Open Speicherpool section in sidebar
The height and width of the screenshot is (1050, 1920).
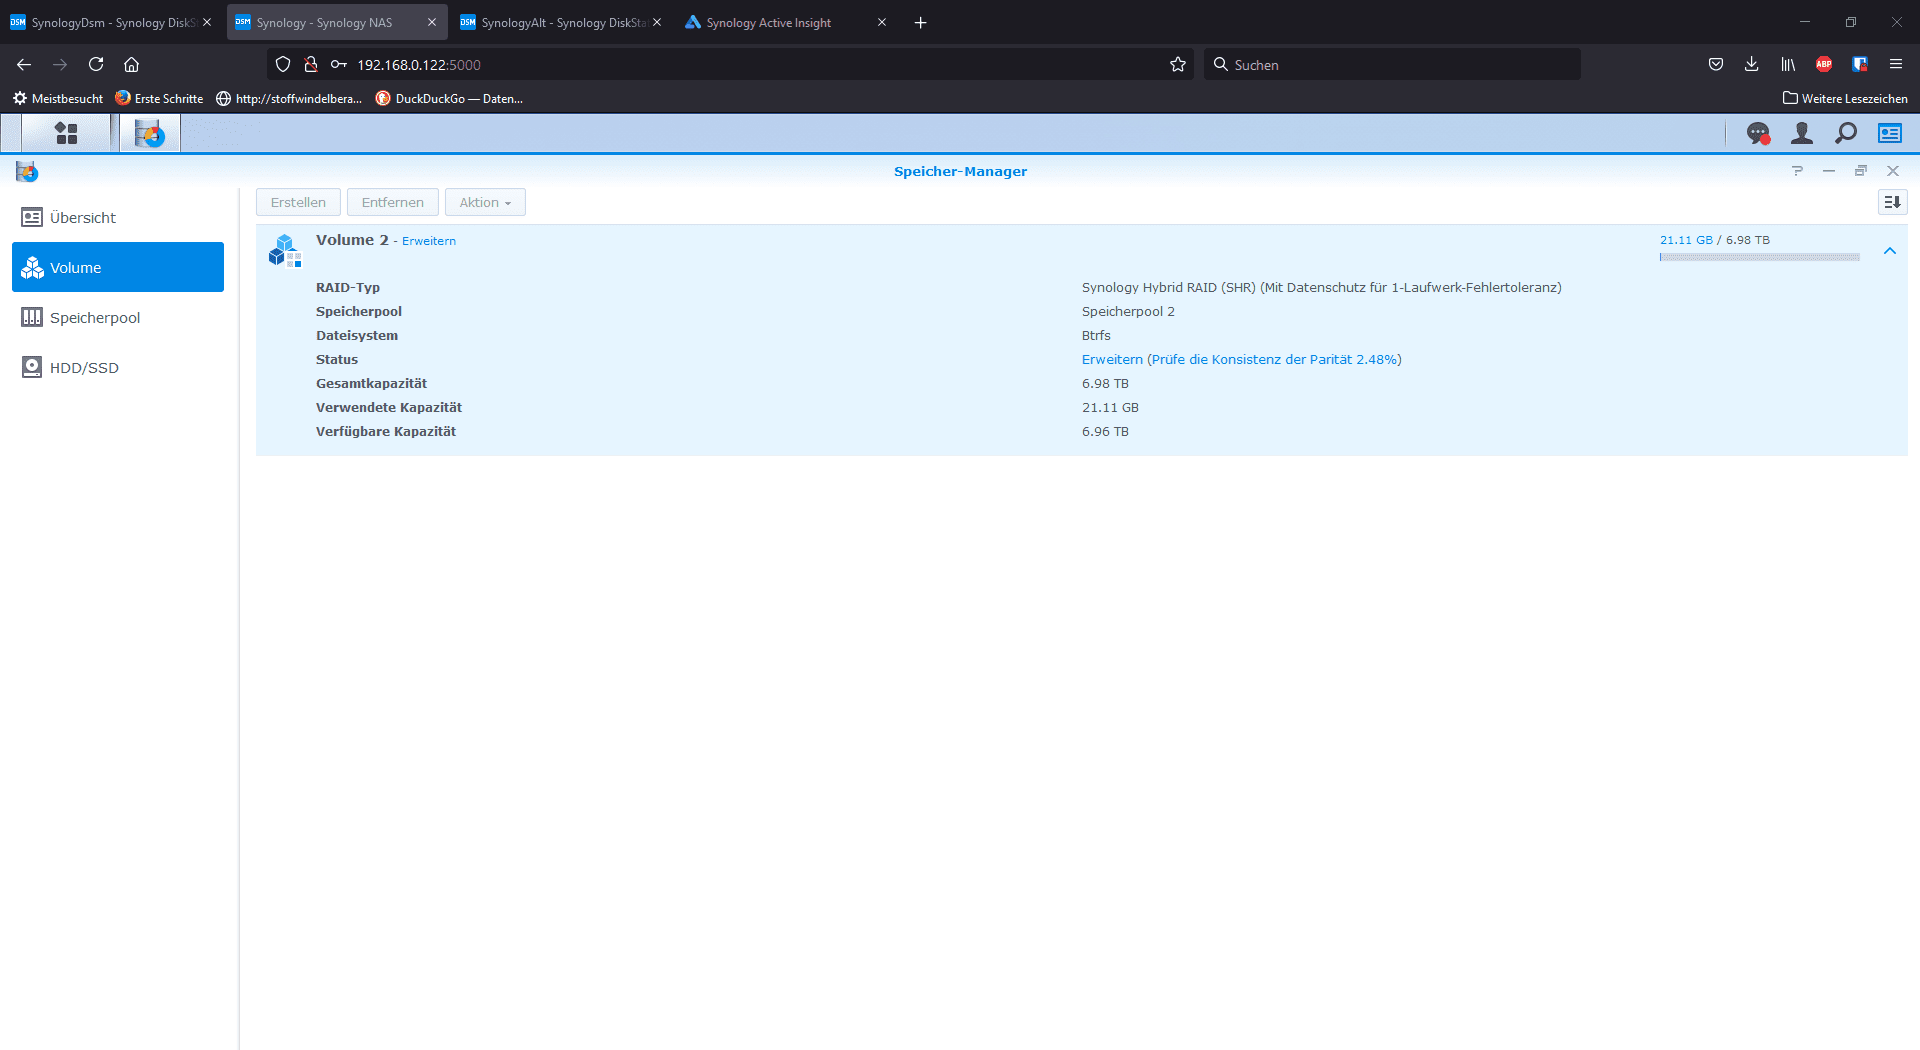pyautogui.click(x=118, y=317)
